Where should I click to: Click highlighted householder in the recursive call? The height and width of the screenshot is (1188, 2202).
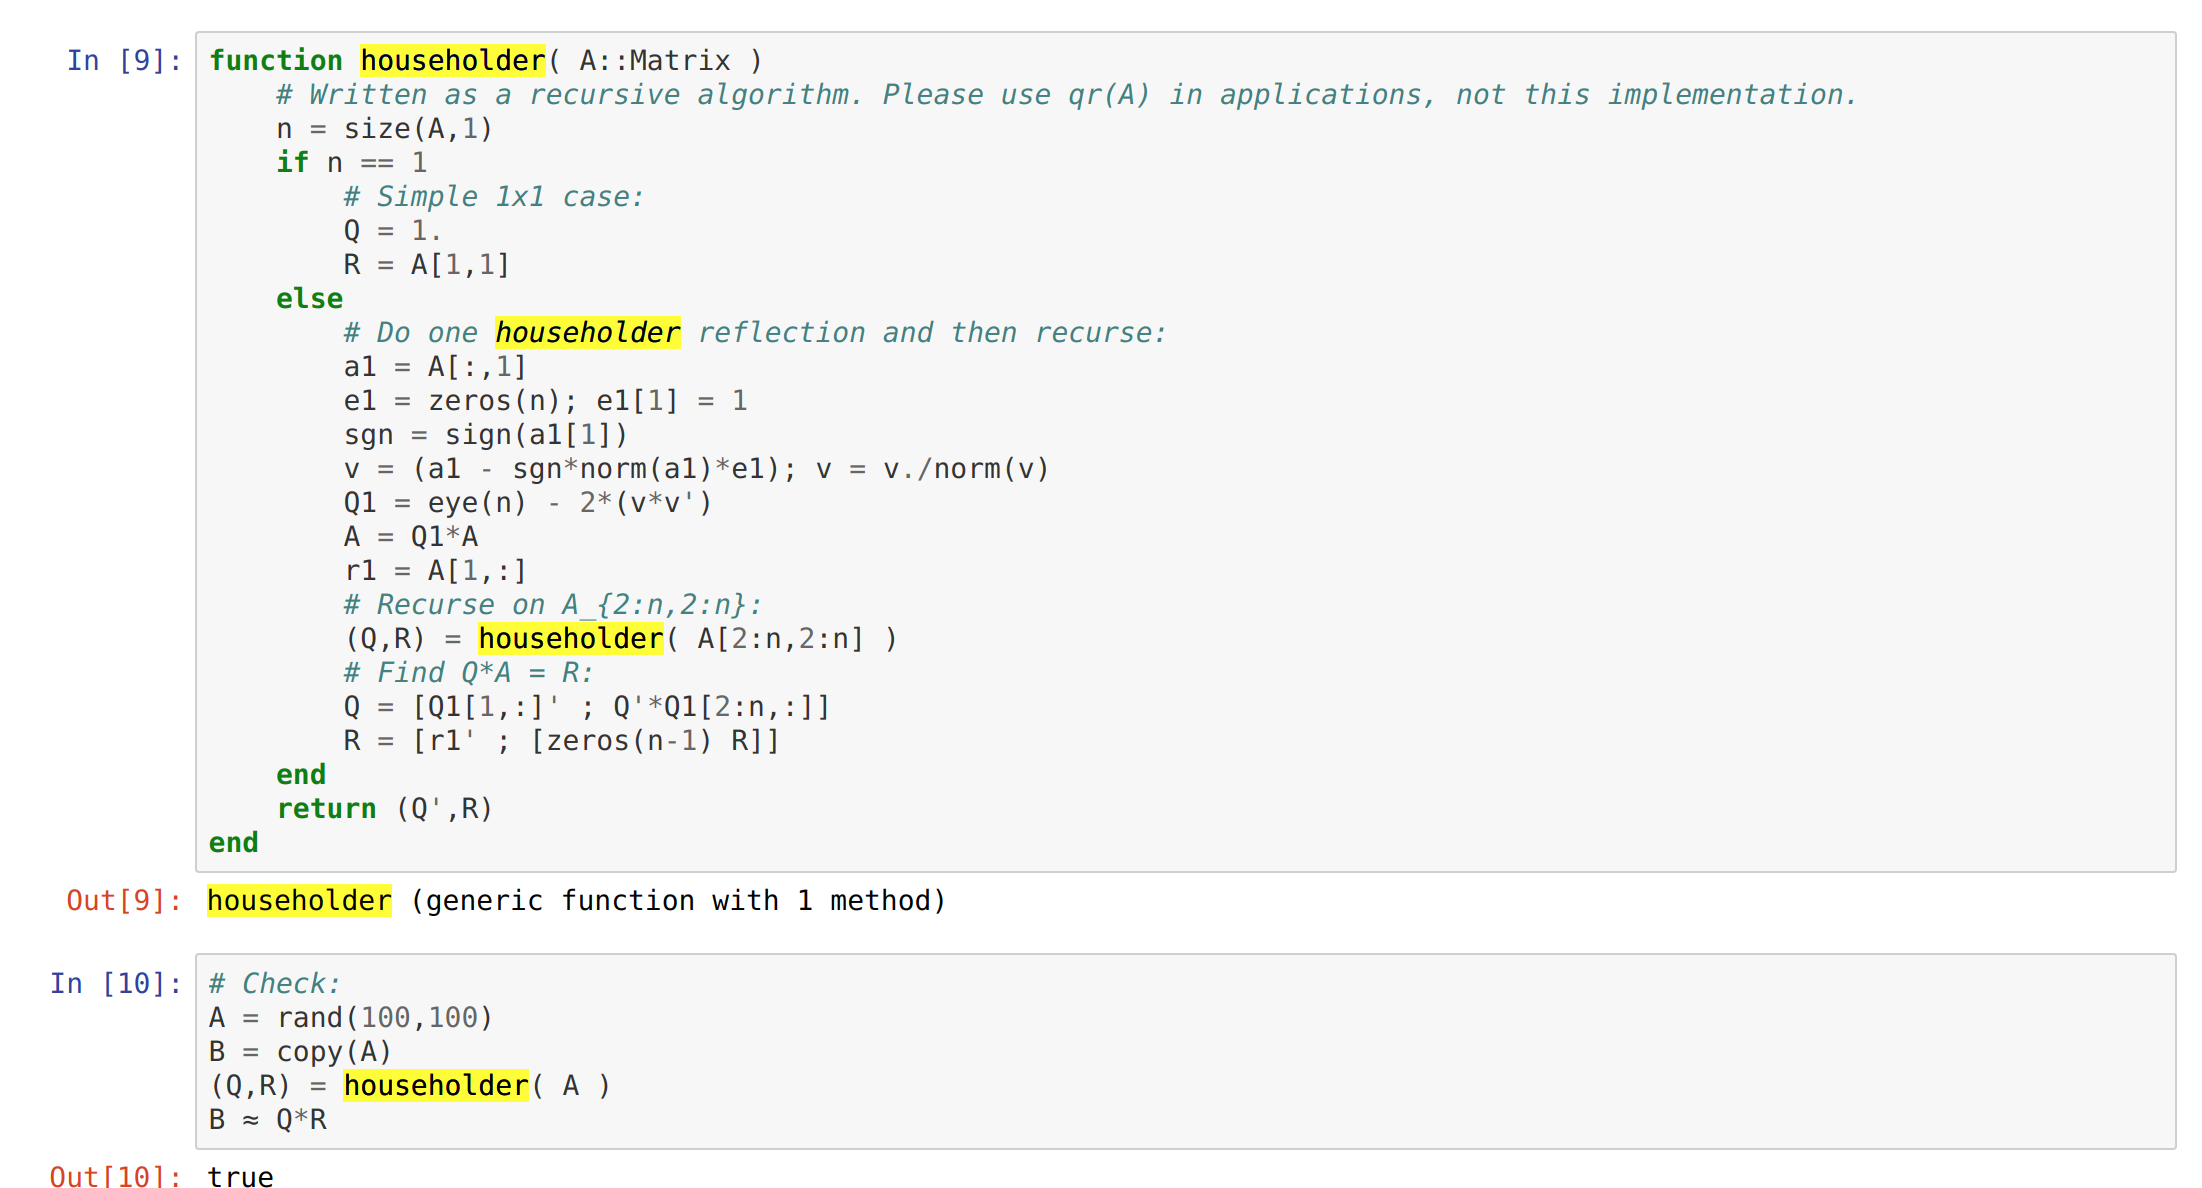tap(570, 639)
